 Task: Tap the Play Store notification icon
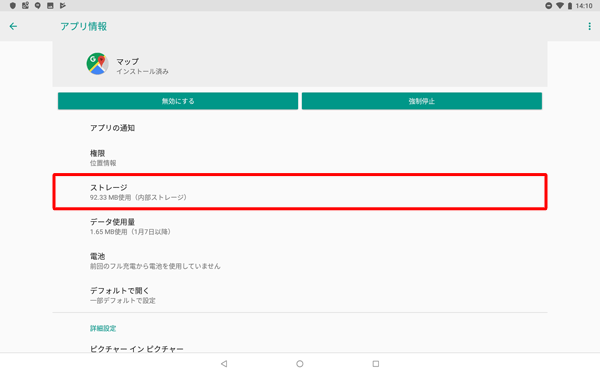[63, 5]
